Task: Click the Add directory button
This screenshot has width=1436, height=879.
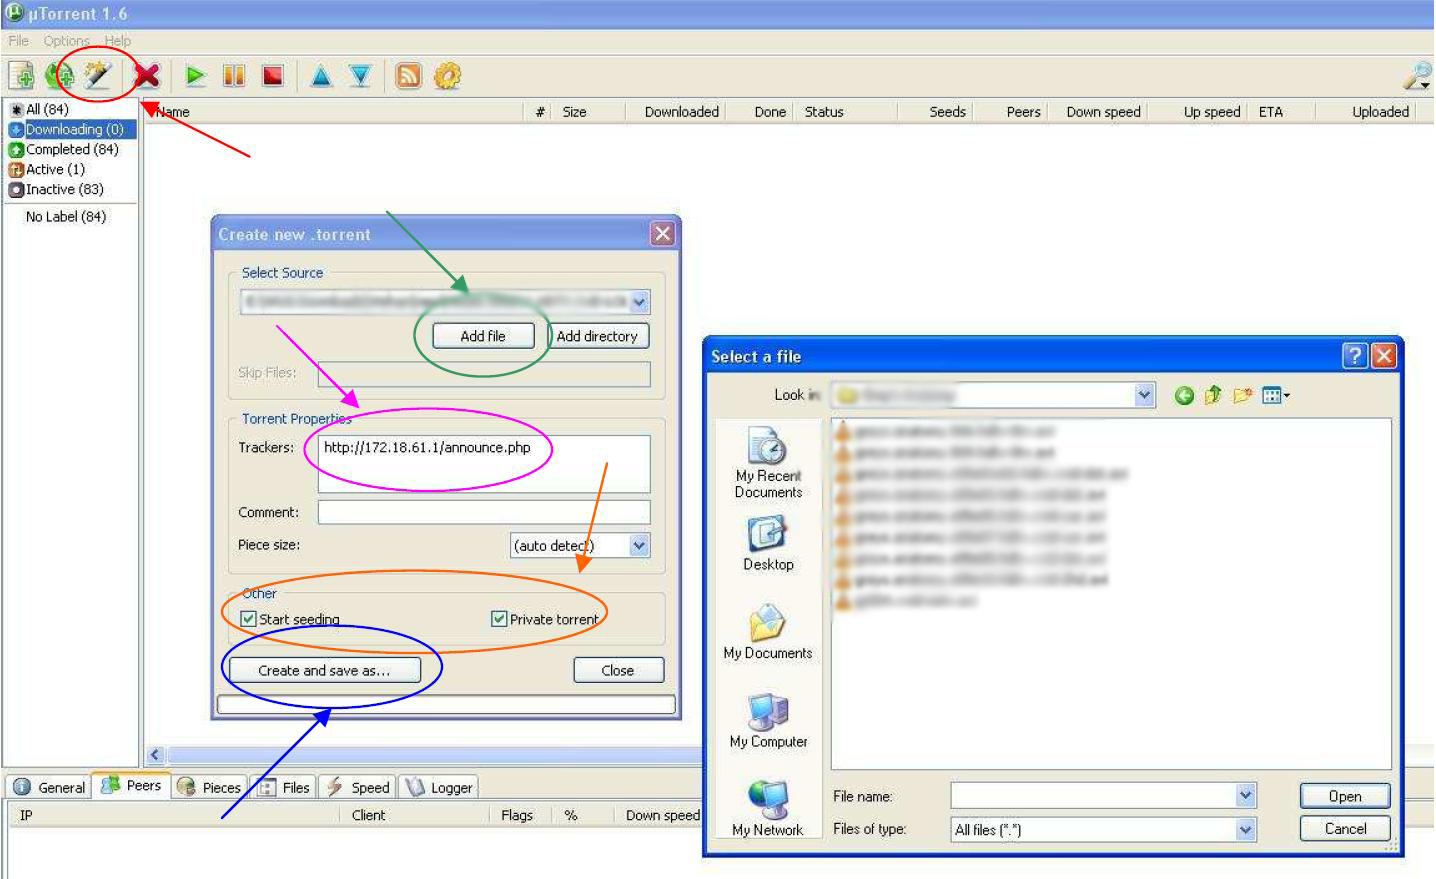Action: (x=597, y=336)
